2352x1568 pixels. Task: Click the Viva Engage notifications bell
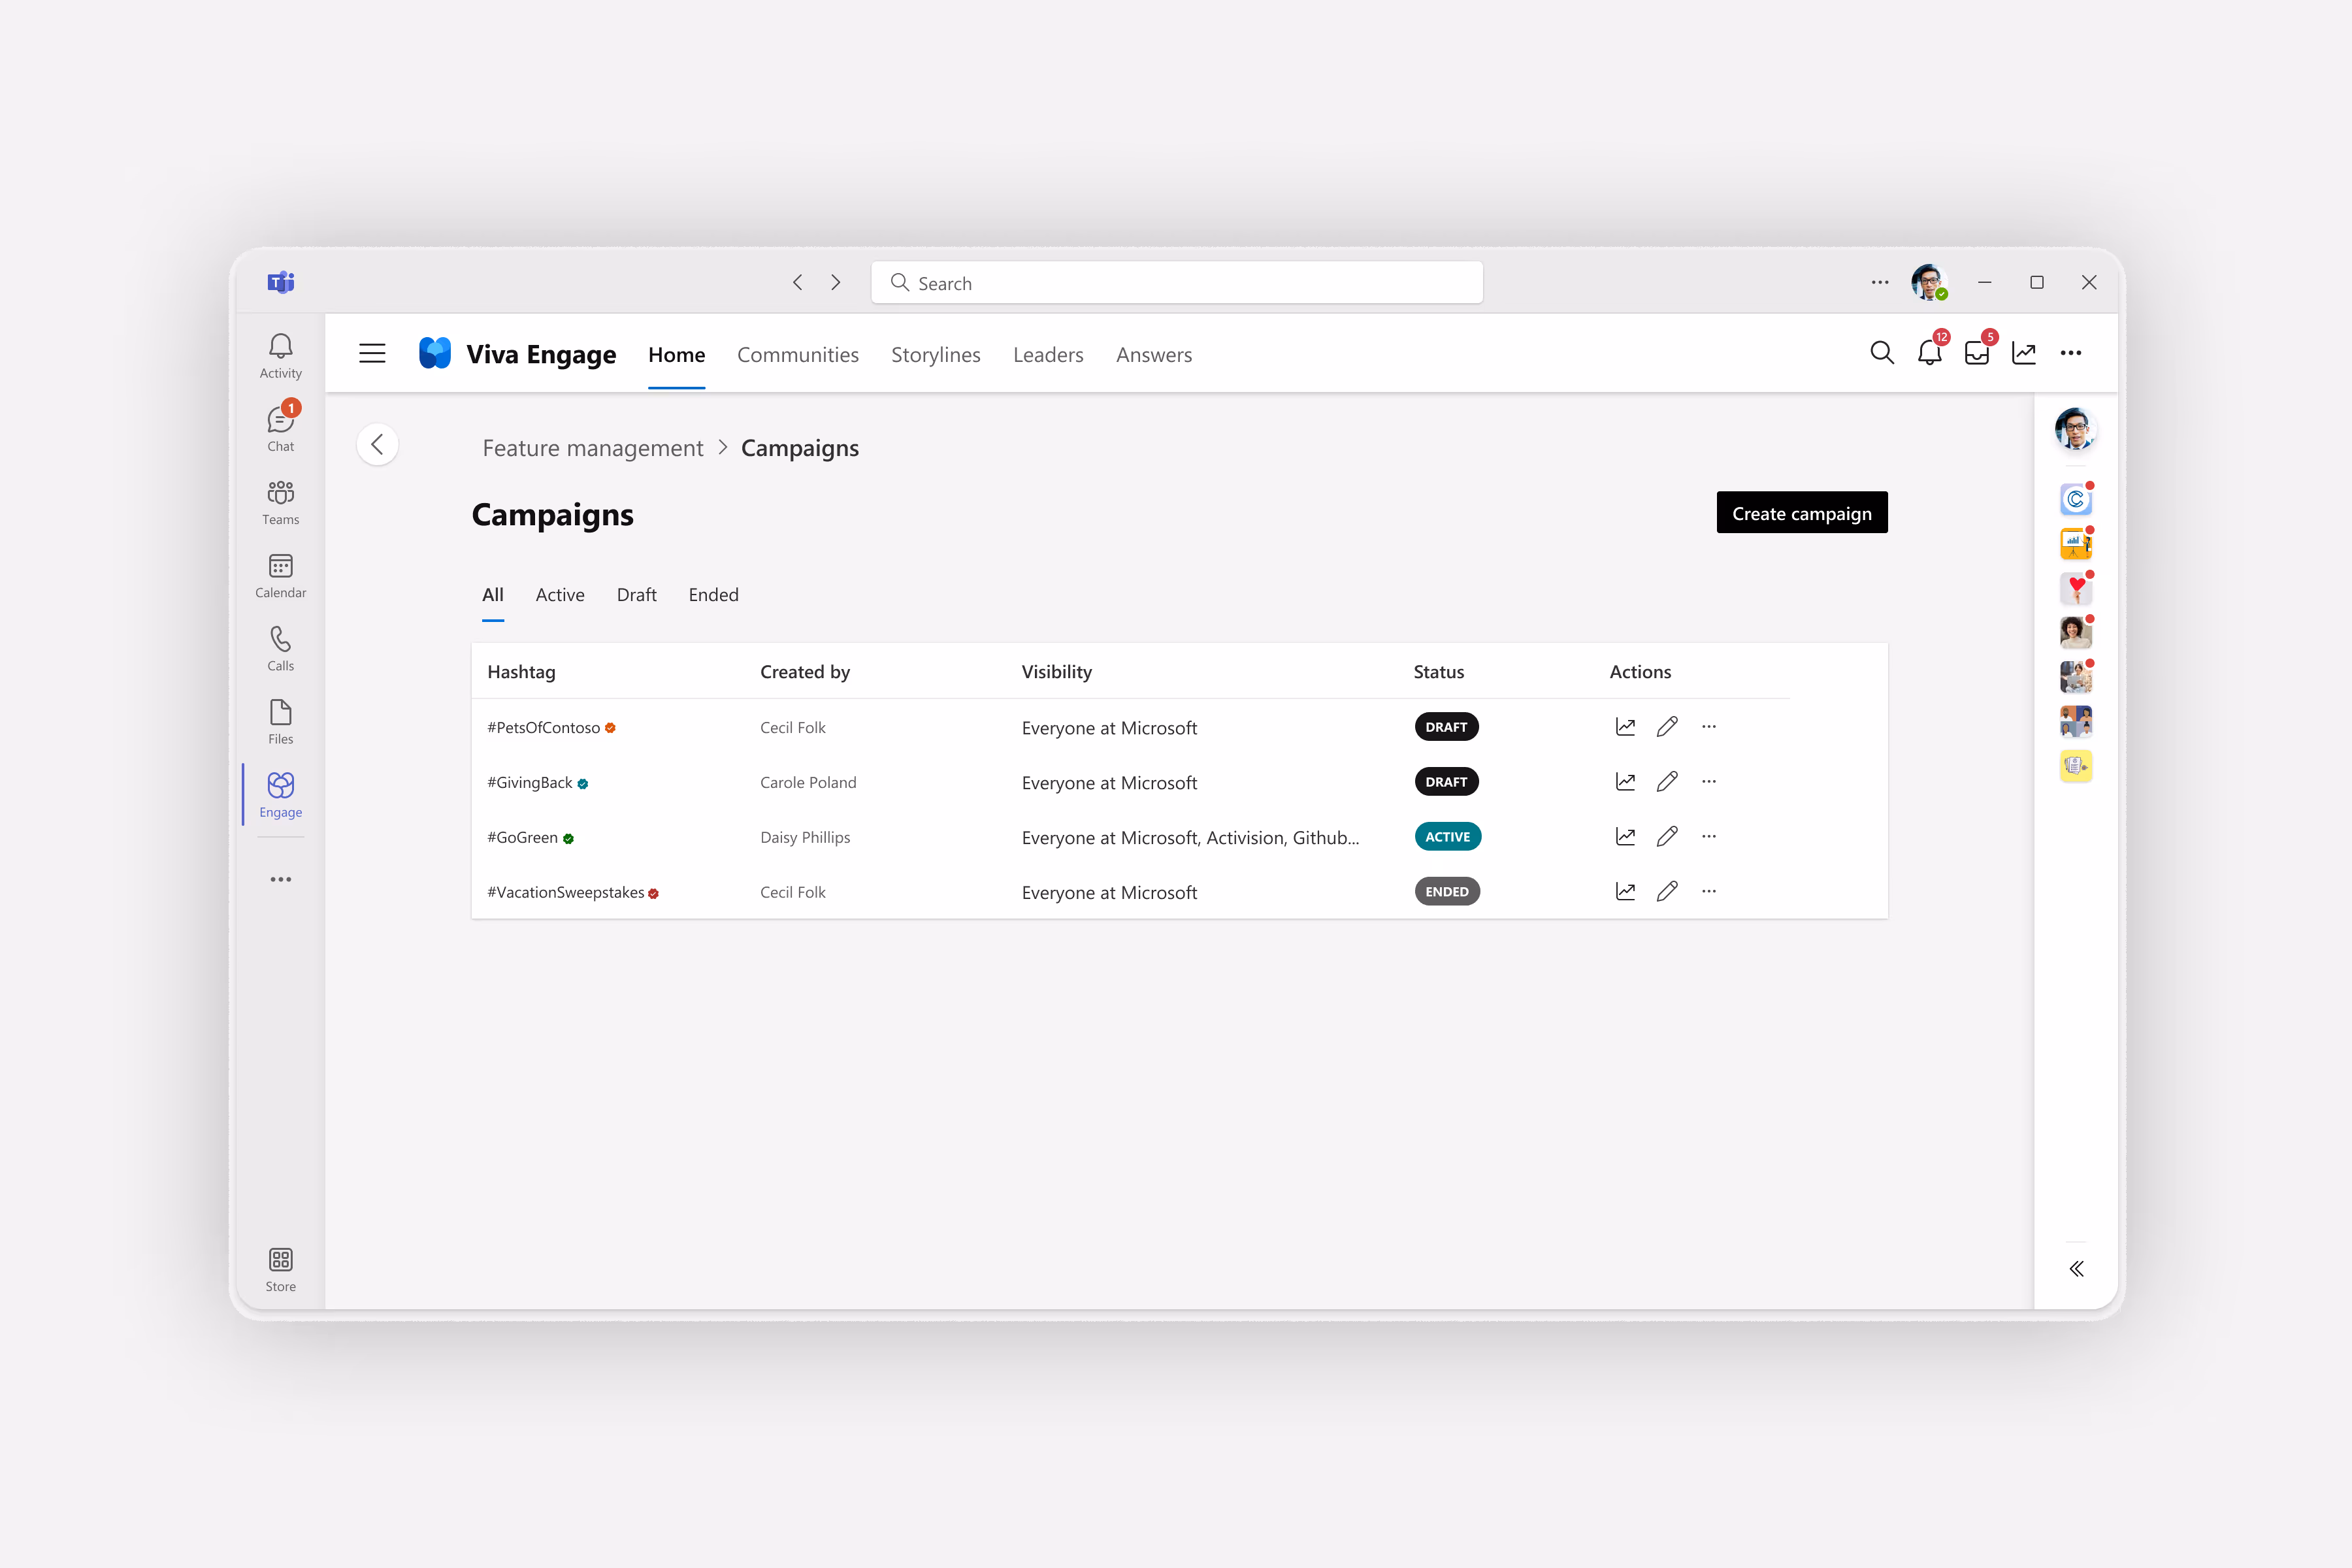tap(1929, 353)
